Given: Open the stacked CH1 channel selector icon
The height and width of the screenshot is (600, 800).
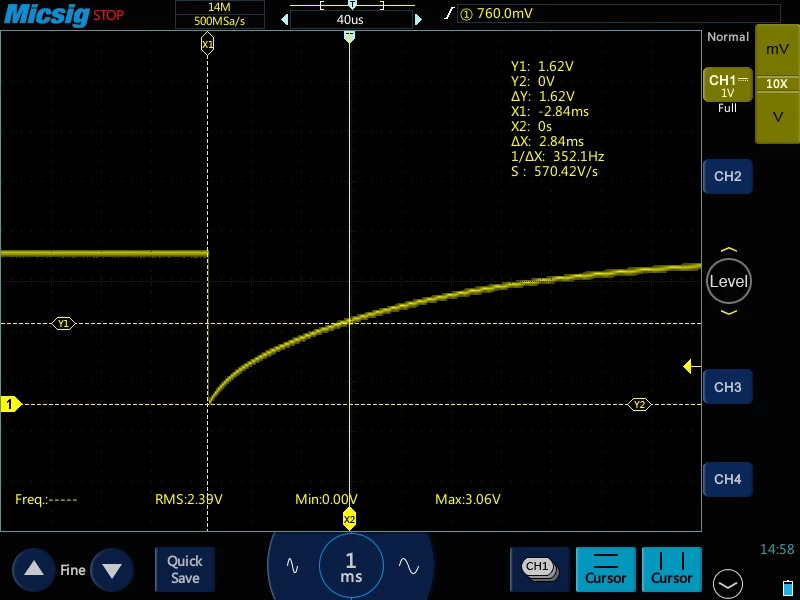Looking at the screenshot, I should [x=540, y=569].
